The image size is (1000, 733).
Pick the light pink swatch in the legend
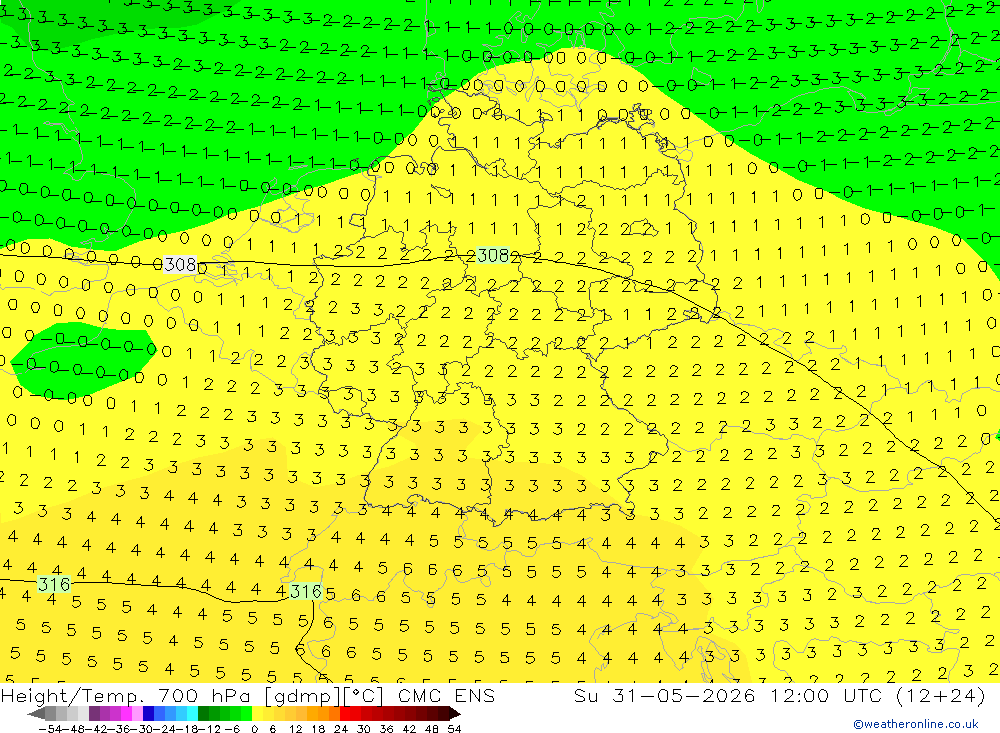tap(137, 713)
